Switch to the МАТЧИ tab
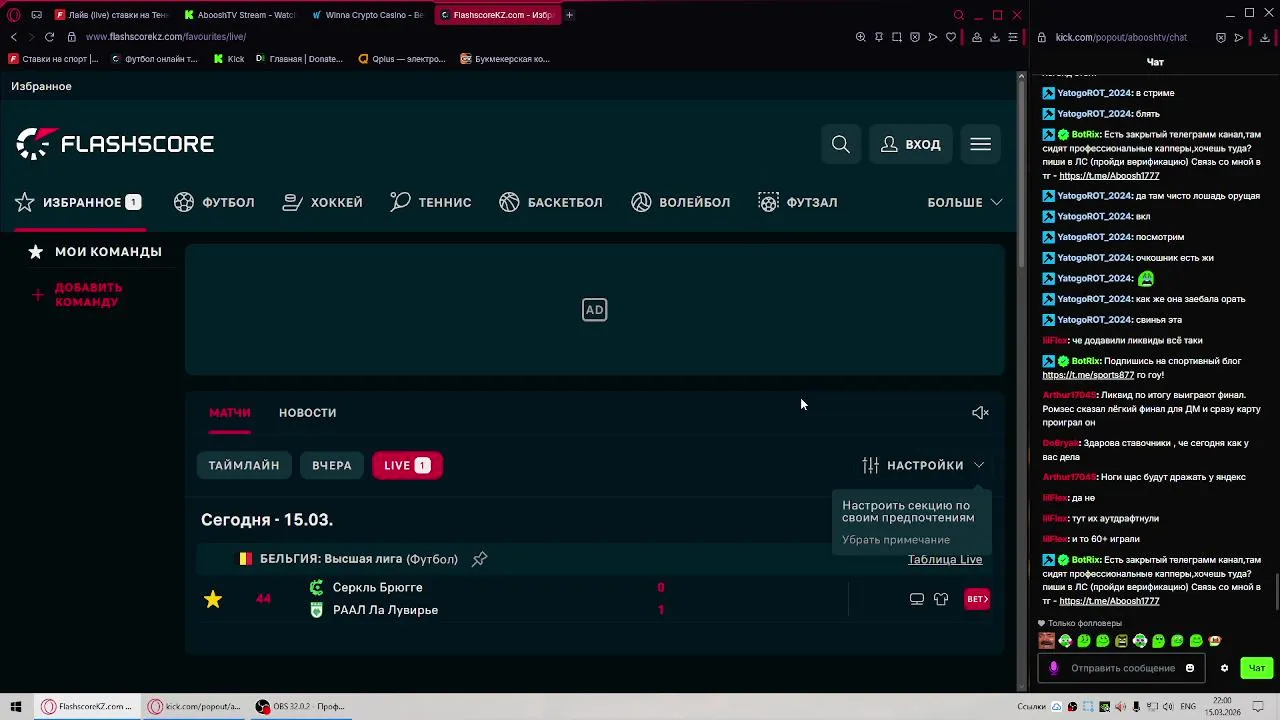 tap(229, 412)
